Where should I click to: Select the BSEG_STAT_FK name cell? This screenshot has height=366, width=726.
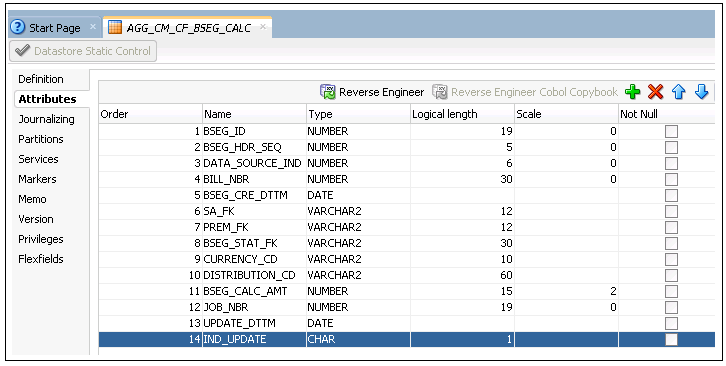pos(254,243)
